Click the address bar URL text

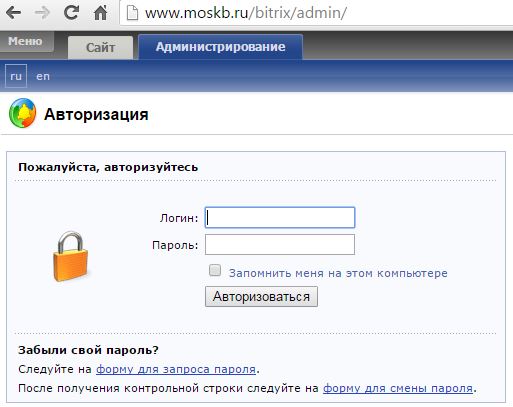point(246,13)
